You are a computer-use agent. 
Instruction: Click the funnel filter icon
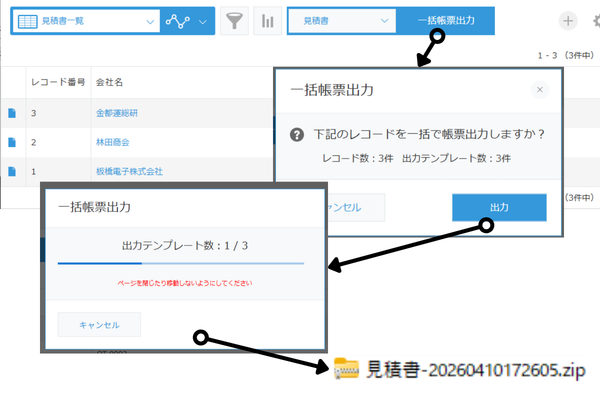coord(234,21)
